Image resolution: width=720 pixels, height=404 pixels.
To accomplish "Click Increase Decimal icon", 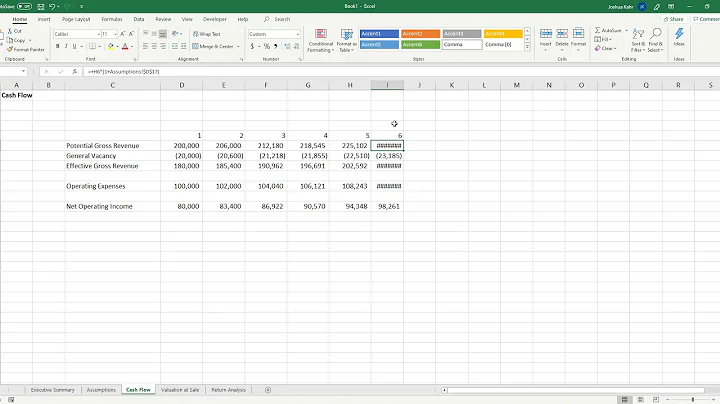I will point(287,46).
